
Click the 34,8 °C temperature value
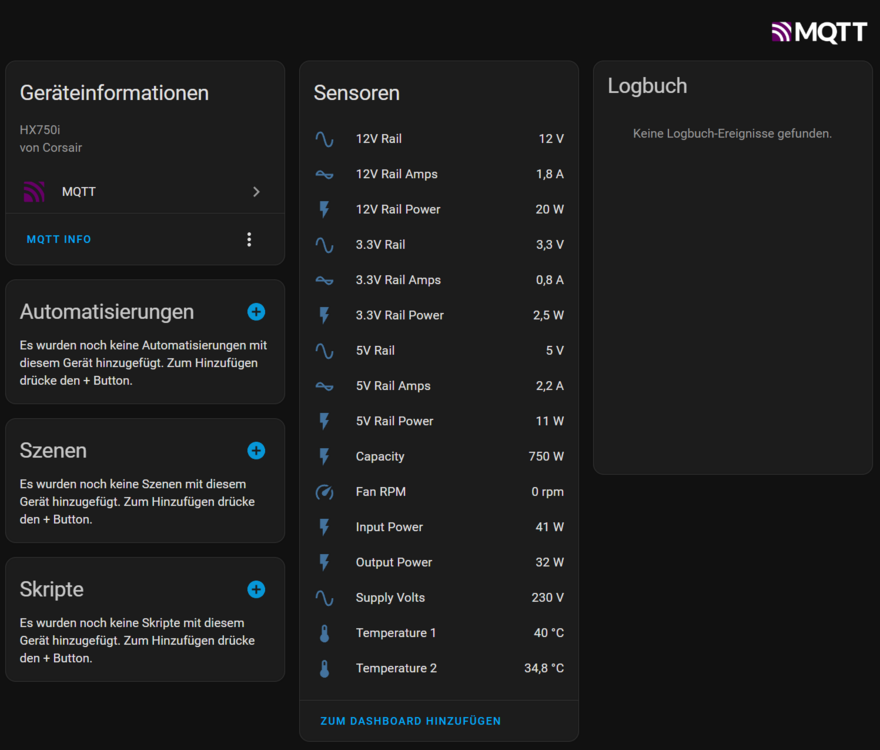[544, 669]
